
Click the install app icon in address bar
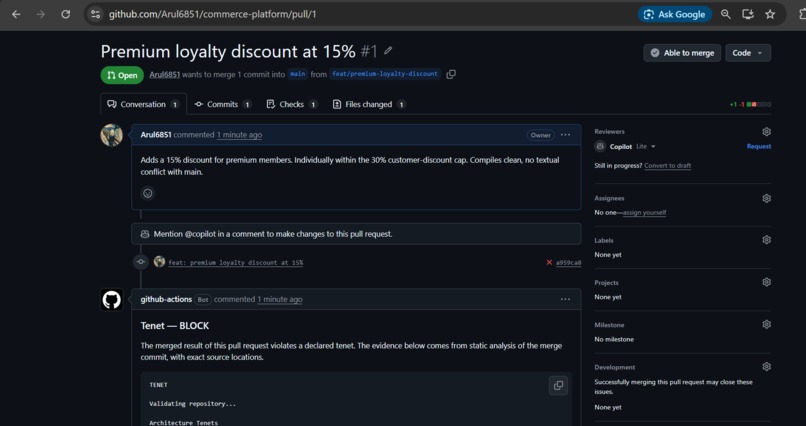748,14
